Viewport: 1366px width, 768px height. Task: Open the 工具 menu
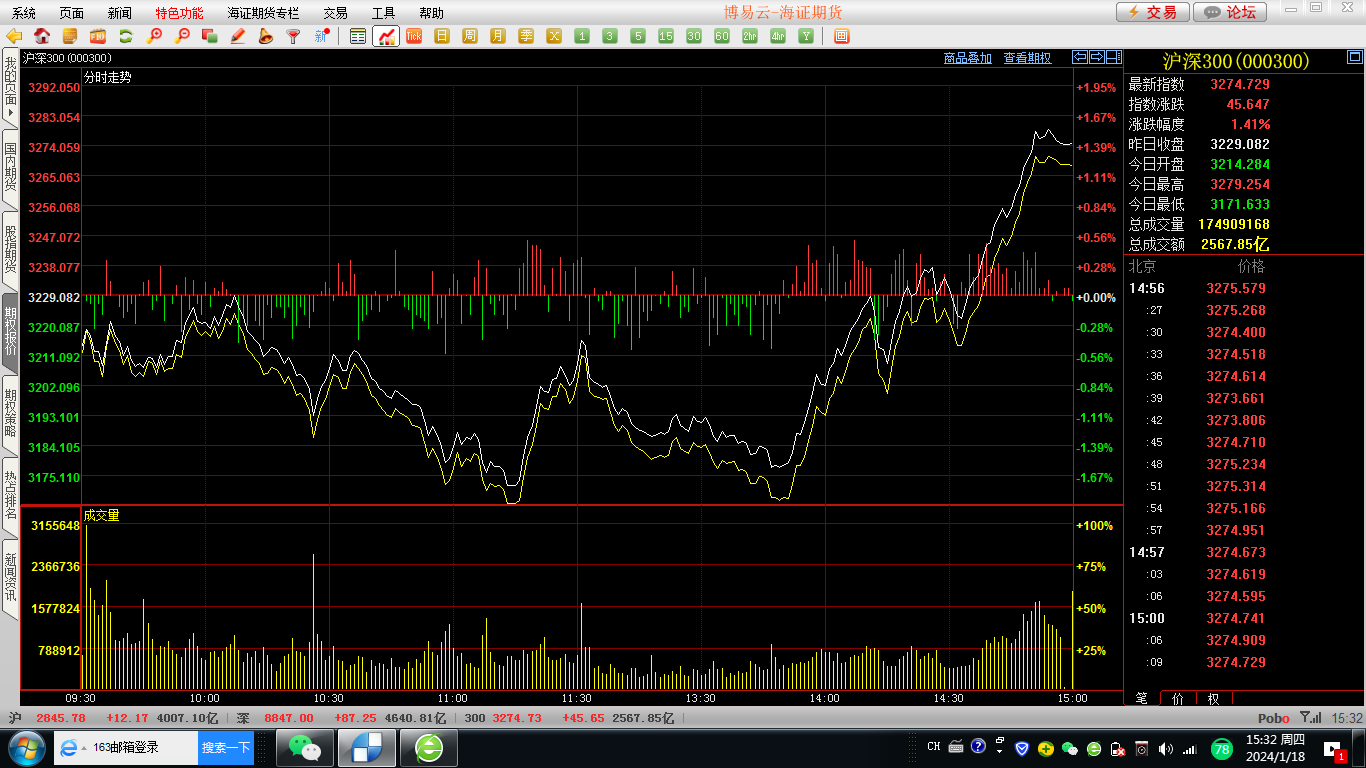click(383, 13)
